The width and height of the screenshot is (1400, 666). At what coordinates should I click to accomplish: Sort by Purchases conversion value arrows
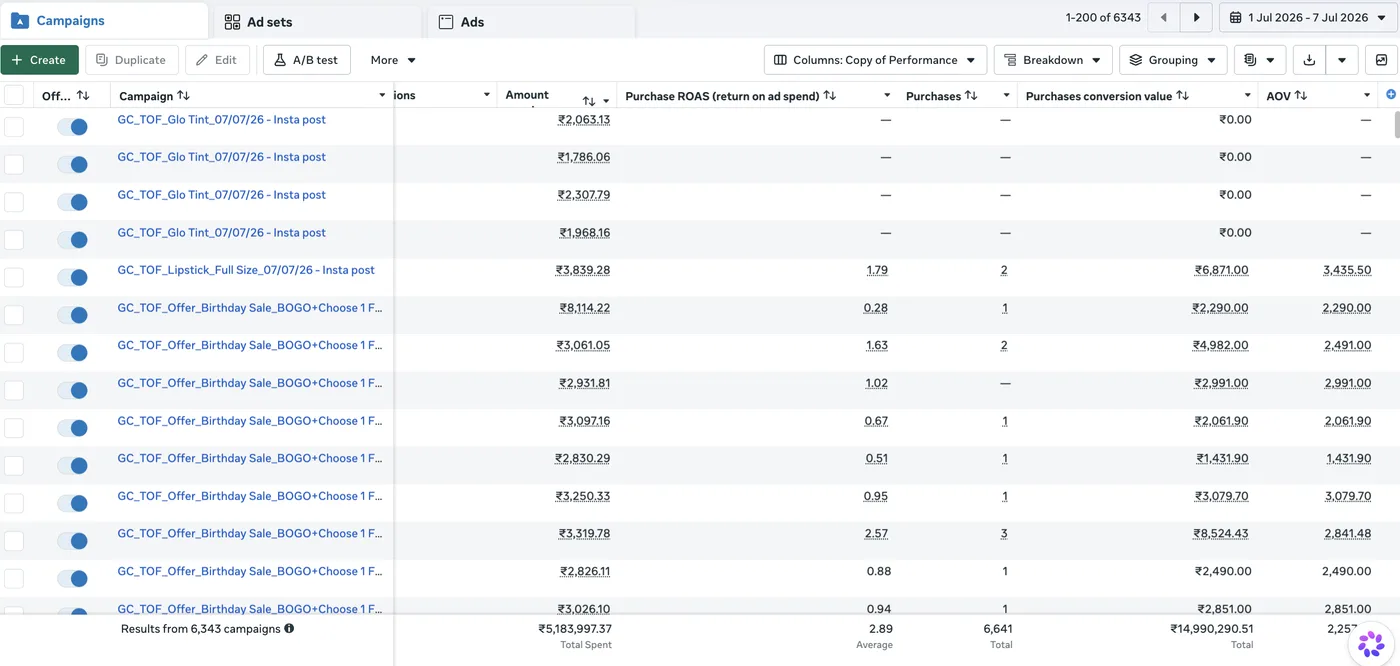point(1183,96)
